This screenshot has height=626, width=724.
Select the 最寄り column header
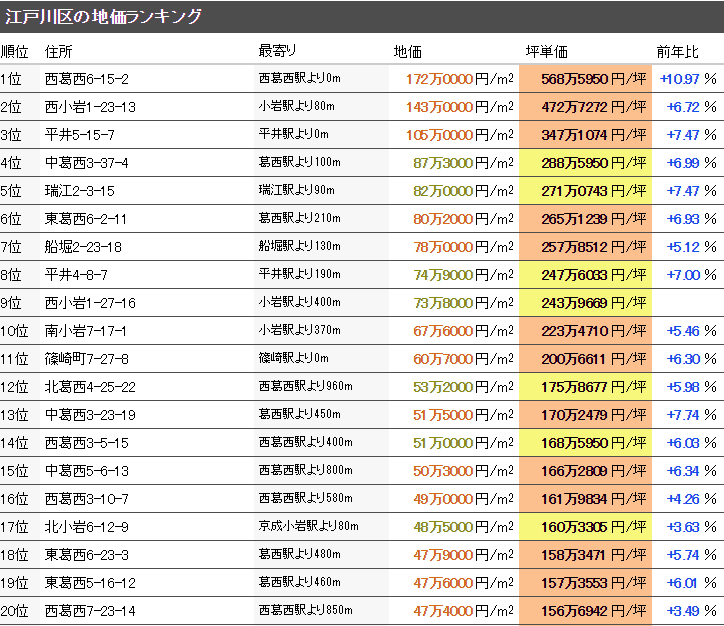click(277, 51)
